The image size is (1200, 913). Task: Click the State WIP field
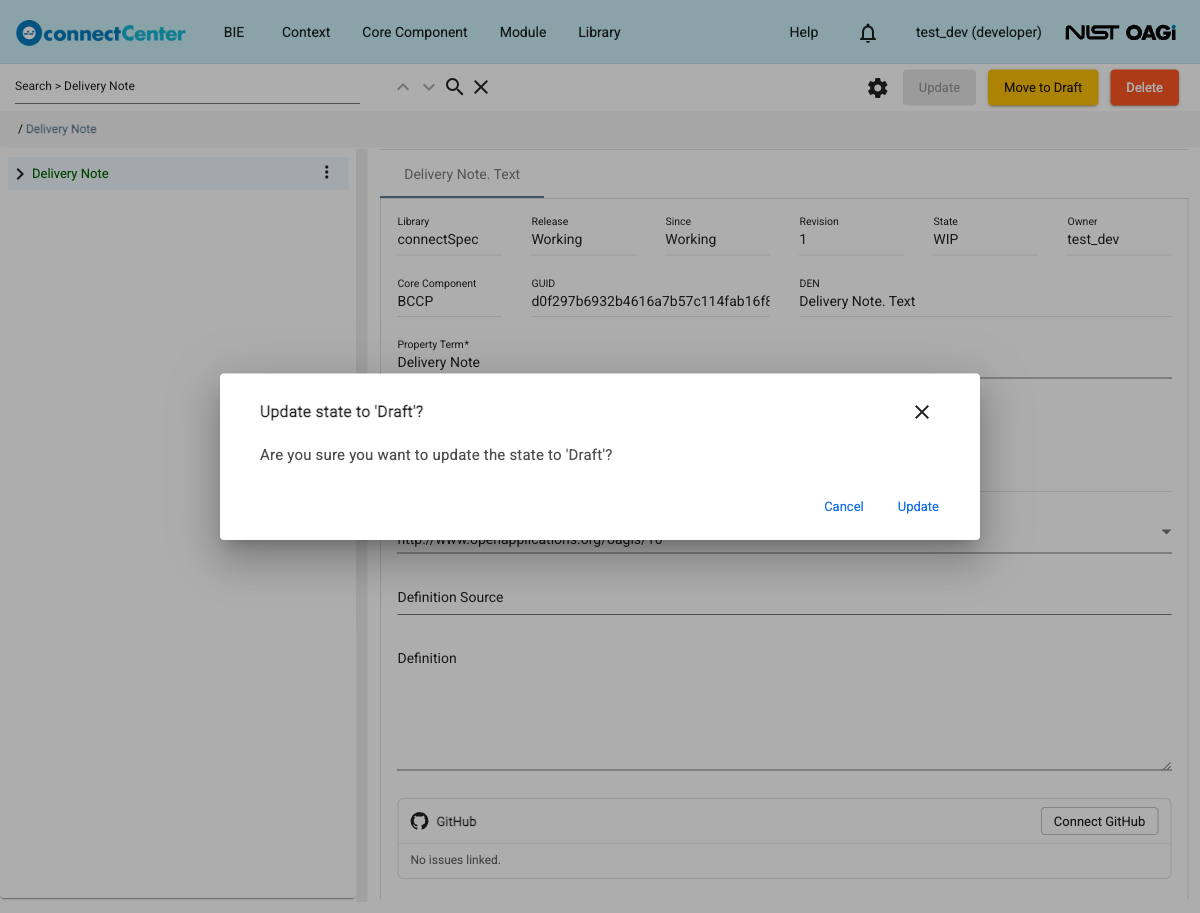985,239
